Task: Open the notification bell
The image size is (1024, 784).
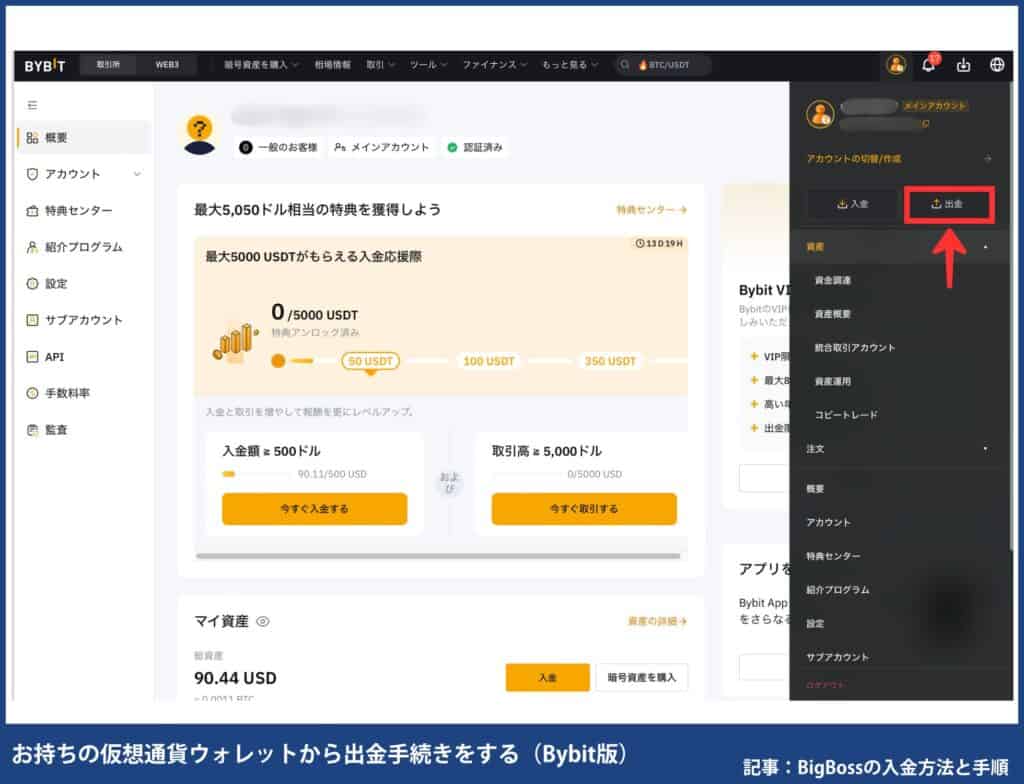Action: pyautogui.click(x=930, y=65)
